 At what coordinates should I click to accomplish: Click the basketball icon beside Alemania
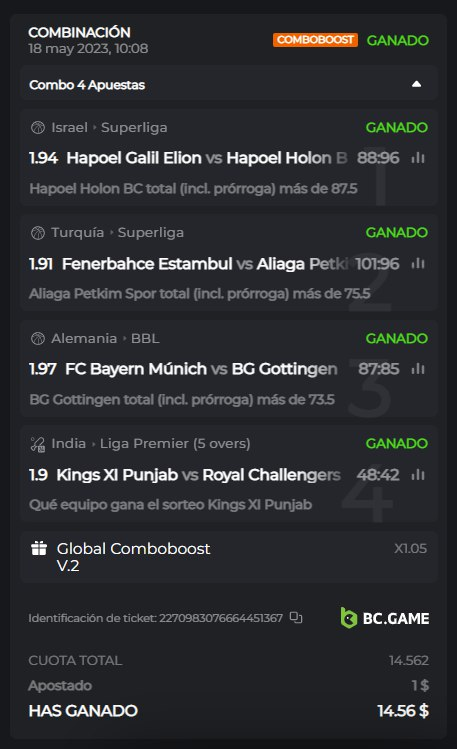(x=38, y=339)
